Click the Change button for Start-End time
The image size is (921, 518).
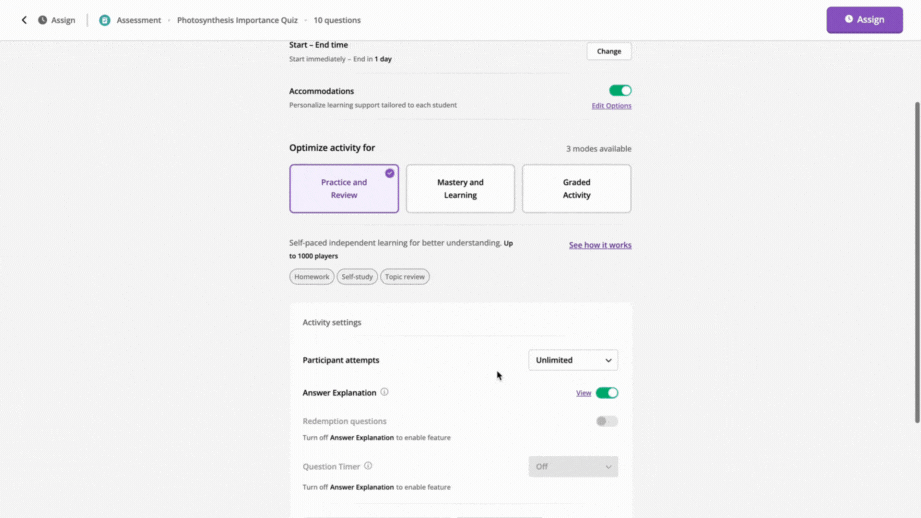(x=609, y=51)
